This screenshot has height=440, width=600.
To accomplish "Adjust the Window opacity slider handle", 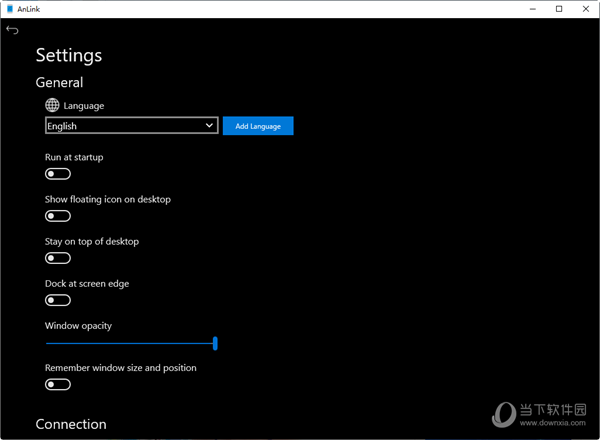I will click(x=215, y=343).
